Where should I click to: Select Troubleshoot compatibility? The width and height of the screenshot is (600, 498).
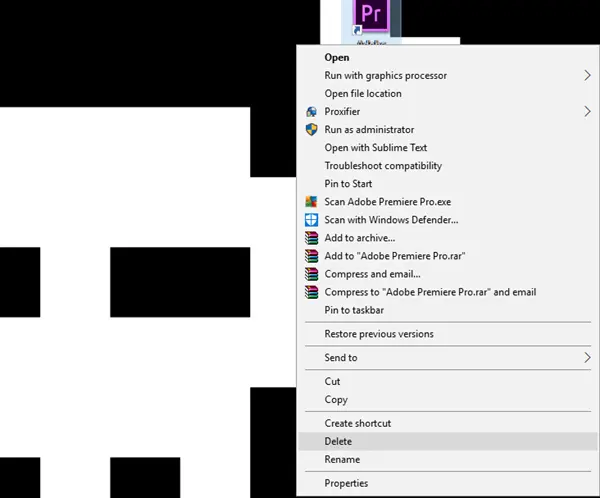coord(447,165)
